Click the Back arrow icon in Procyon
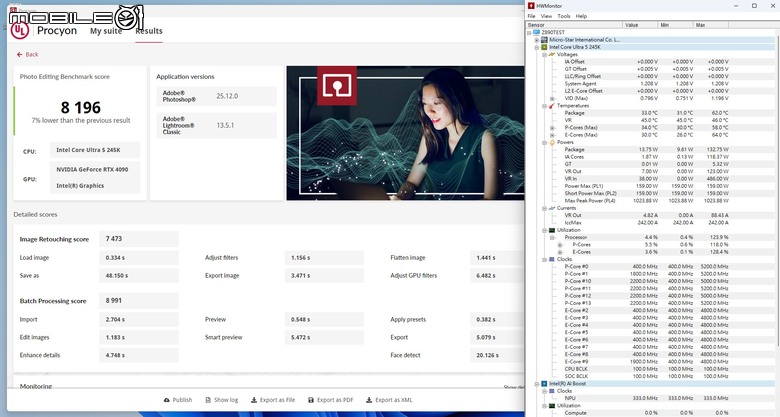The width and height of the screenshot is (780, 417). tap(19, 54)
